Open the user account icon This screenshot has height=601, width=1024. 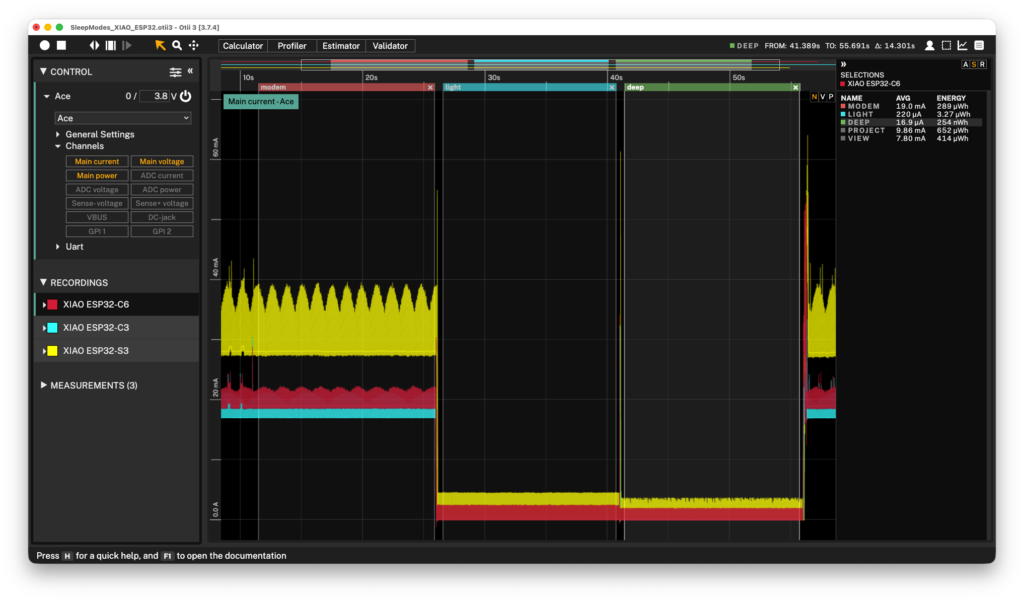point(929,45)
